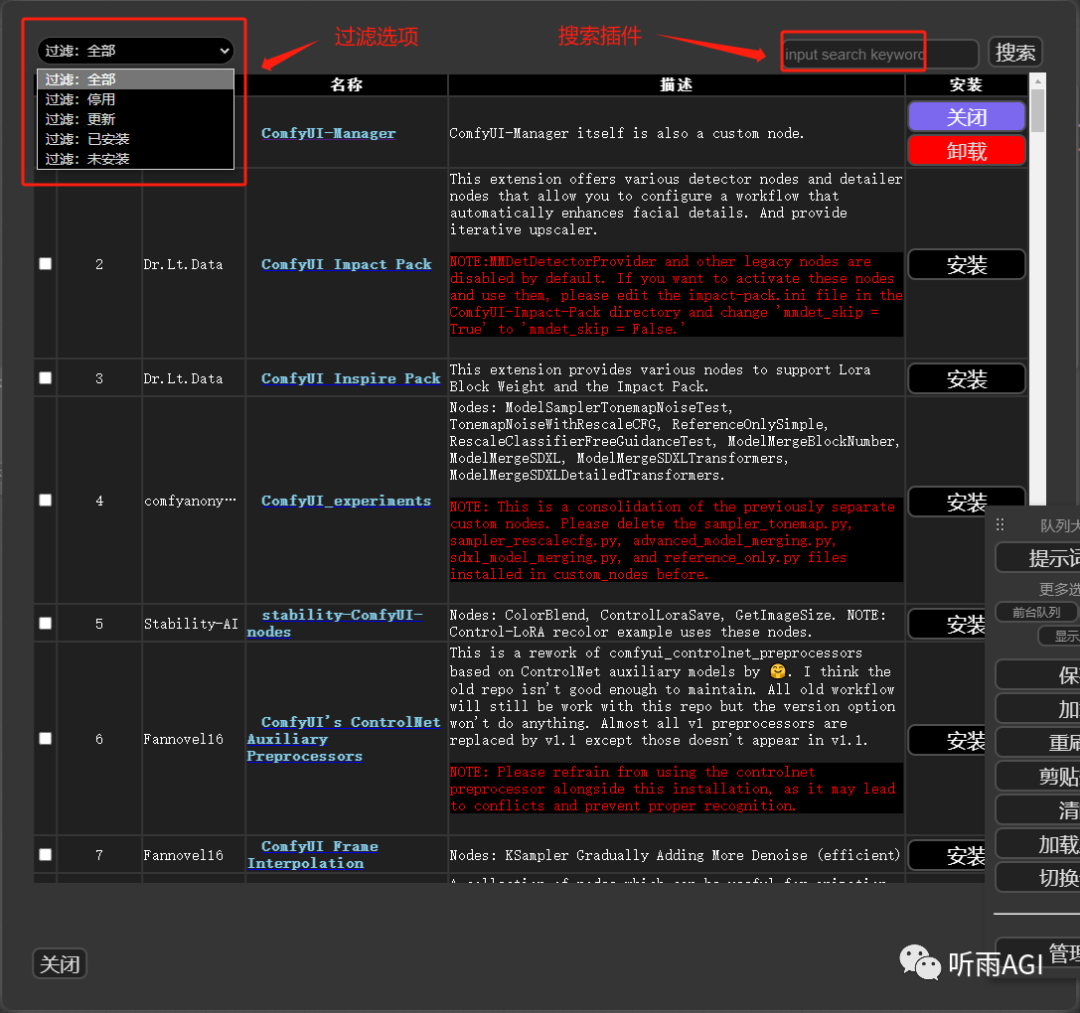
Task: Click the 名称 column header
Action: 346,85
